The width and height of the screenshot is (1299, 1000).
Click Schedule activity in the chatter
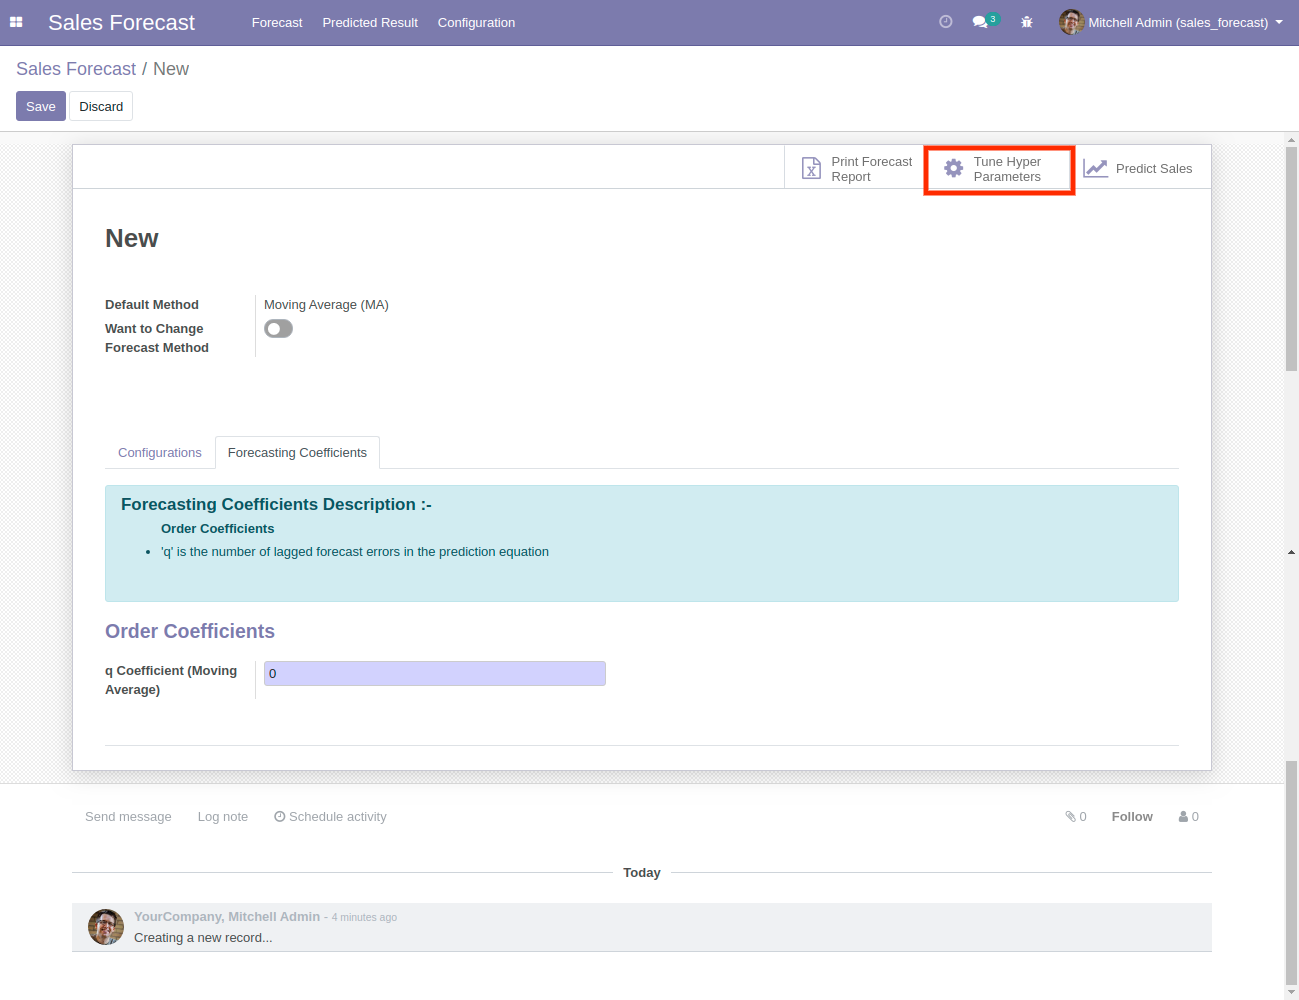pos(330,817)
